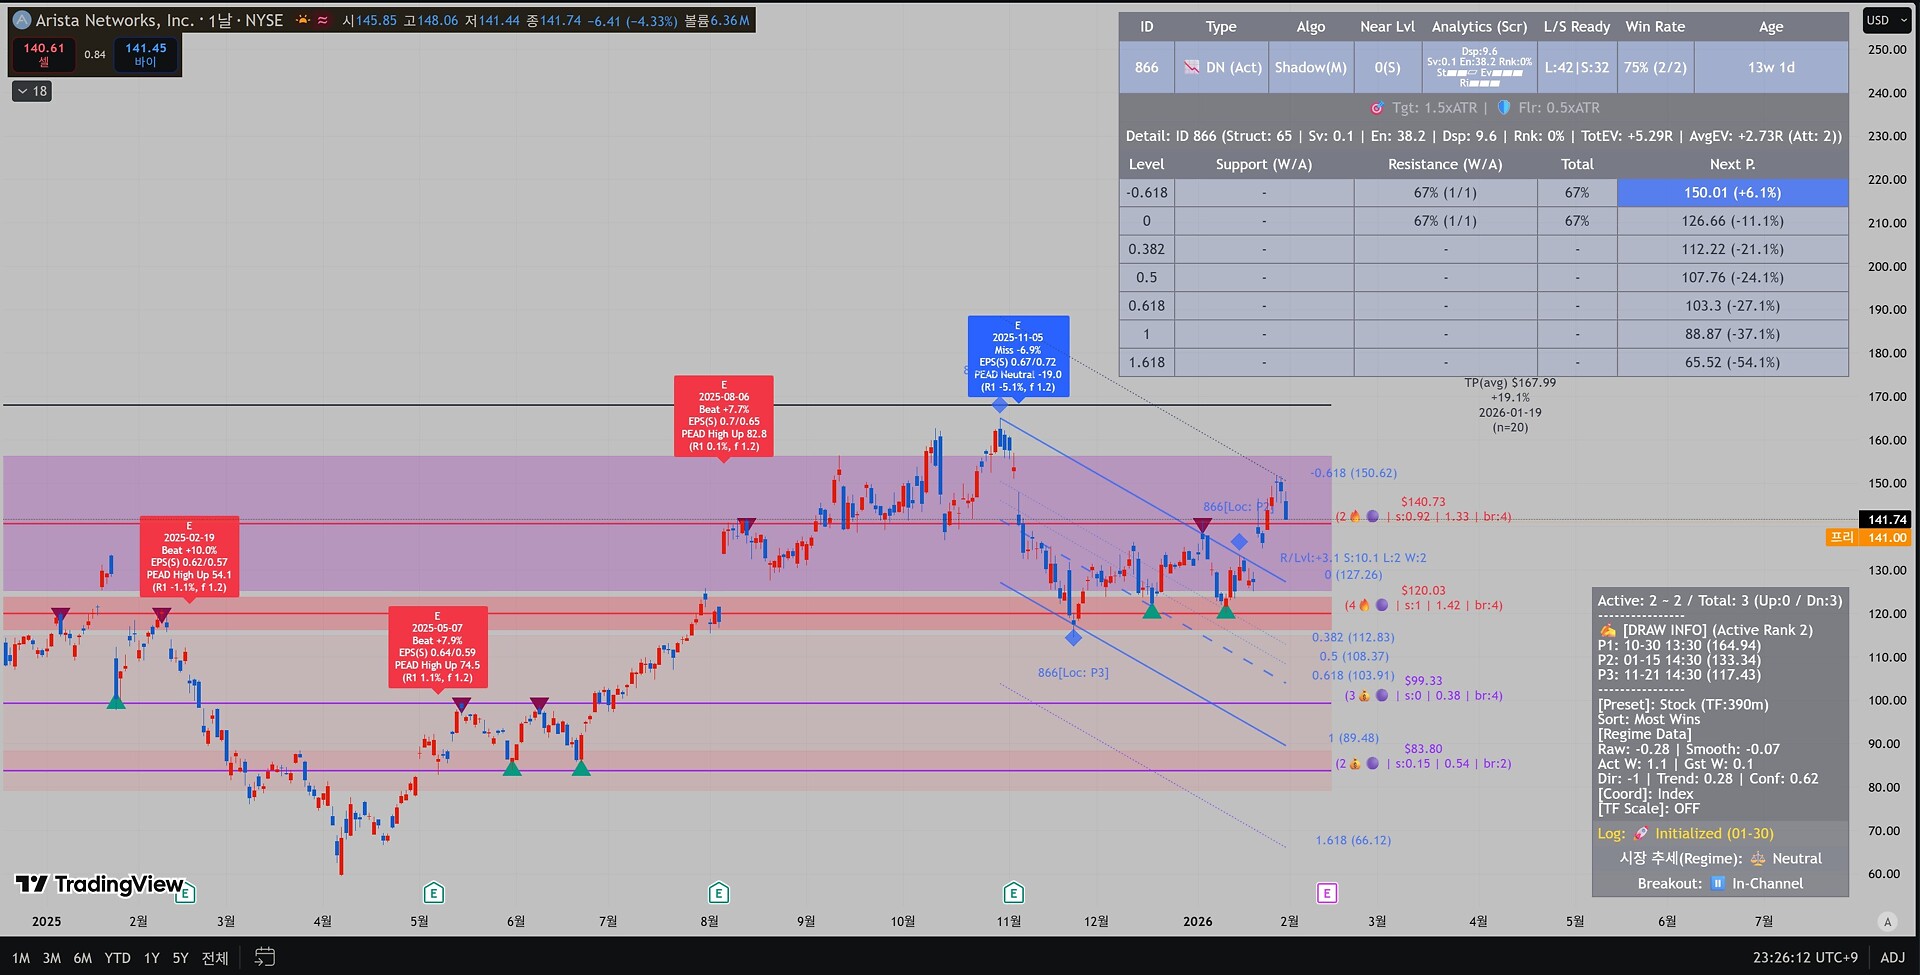Click the green earnings E marker below February 2025
The image size is (1920, 975).
(185, 892)
